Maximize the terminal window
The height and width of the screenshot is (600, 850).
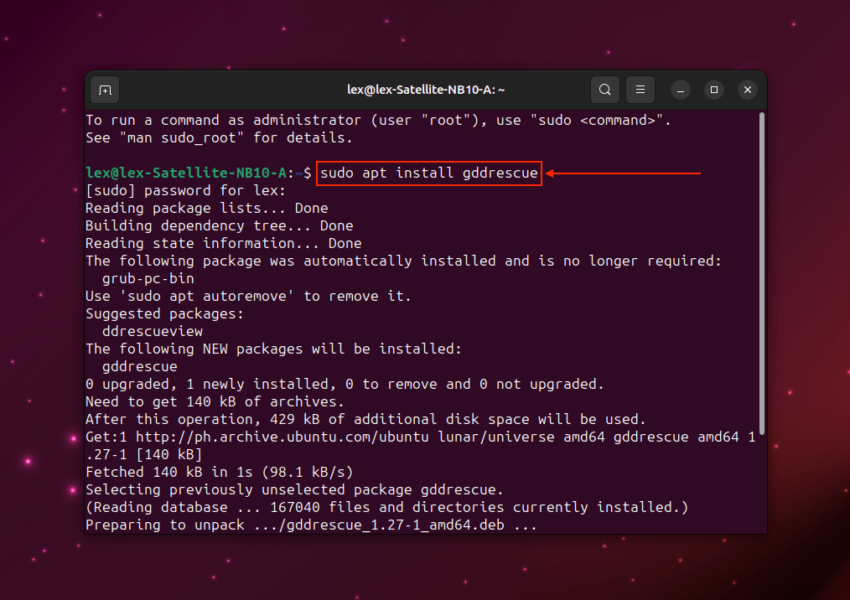pos(713,89)
